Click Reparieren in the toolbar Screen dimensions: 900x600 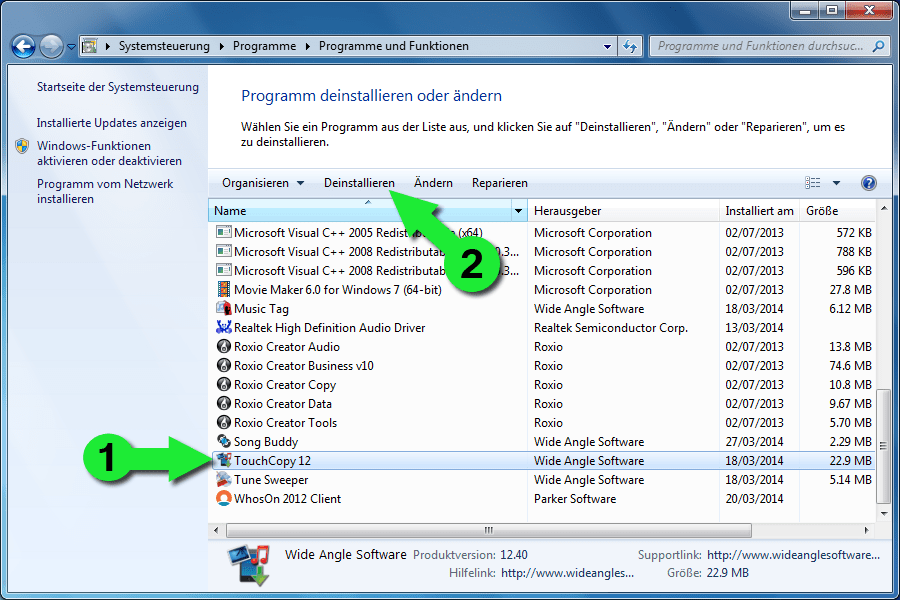click(499, 183)
